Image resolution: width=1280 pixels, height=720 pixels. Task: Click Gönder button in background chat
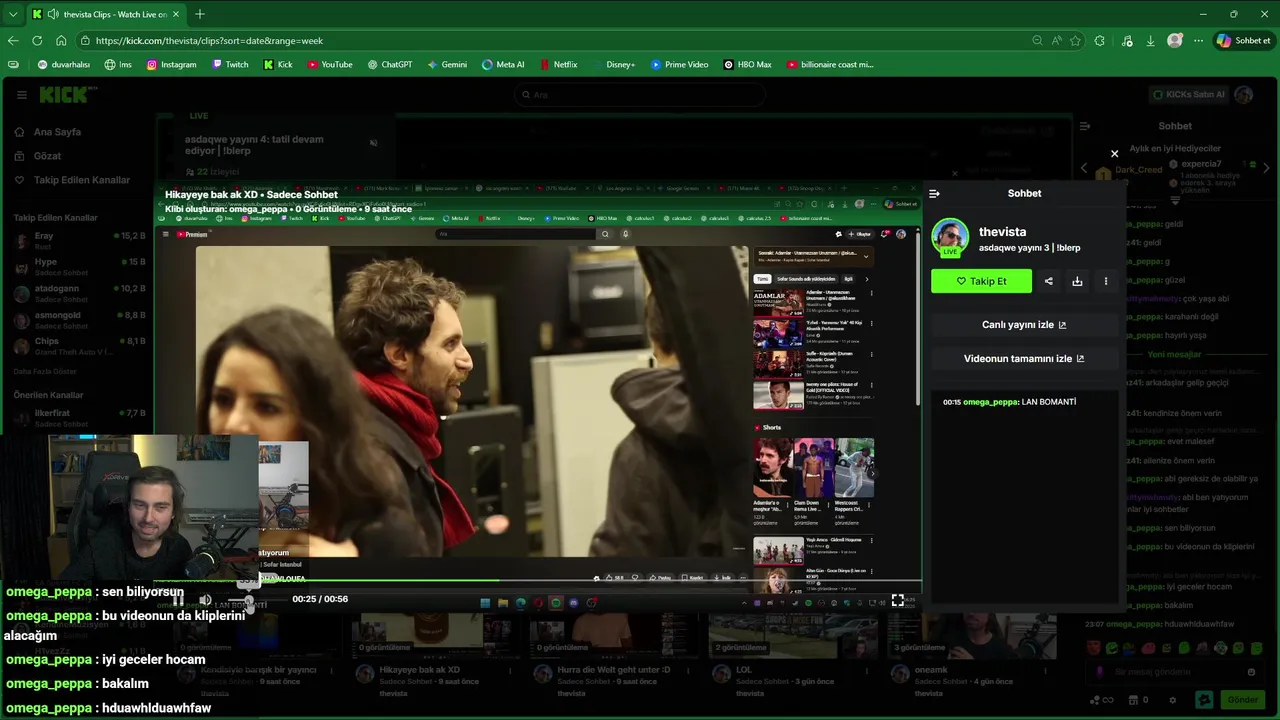click(x=1243, y=700)
